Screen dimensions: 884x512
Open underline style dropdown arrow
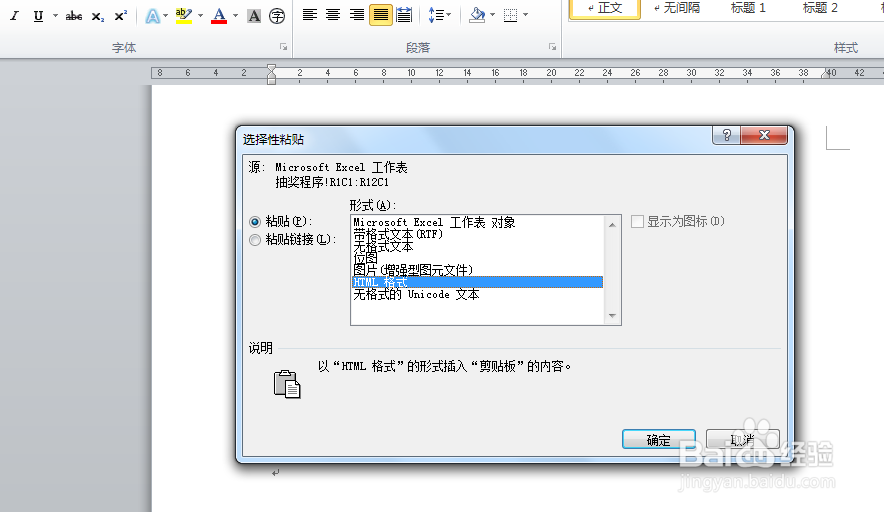pyautogui.click(x=55, y=16)
